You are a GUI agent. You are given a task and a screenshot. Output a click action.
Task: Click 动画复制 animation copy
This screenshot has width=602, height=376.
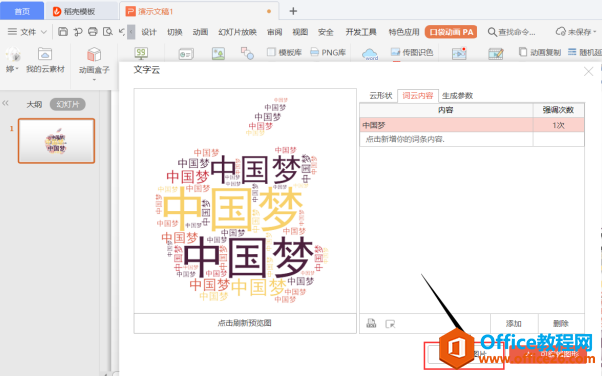coord(540,52)
